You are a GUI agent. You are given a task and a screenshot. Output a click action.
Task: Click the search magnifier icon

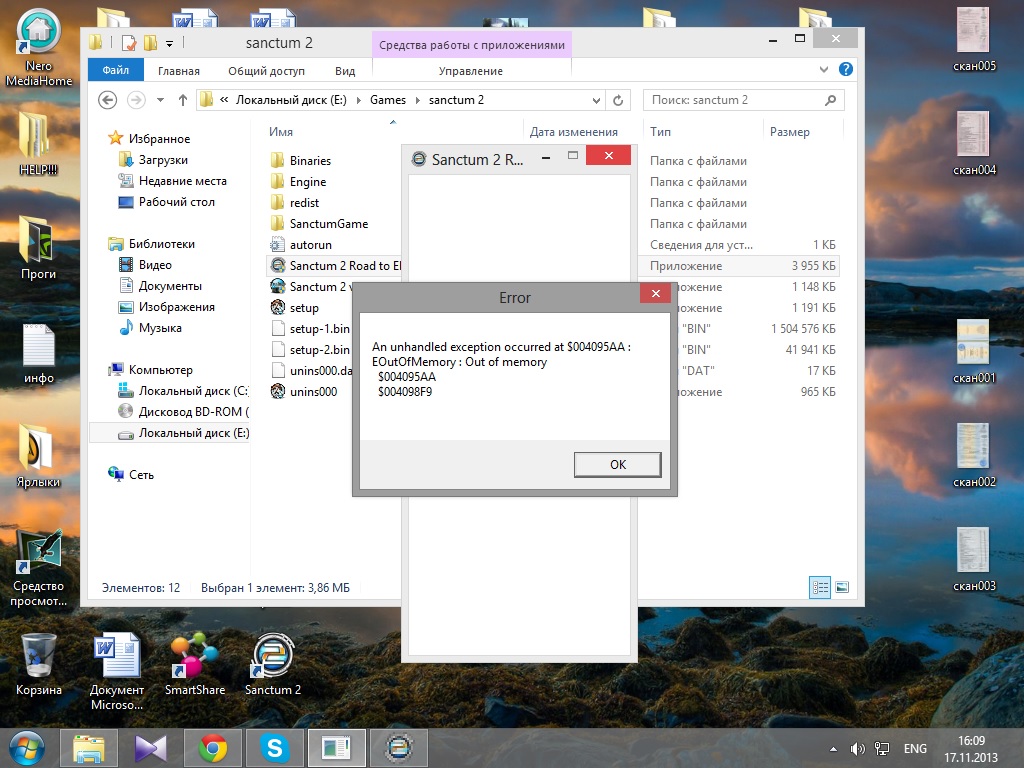(831, 100)
